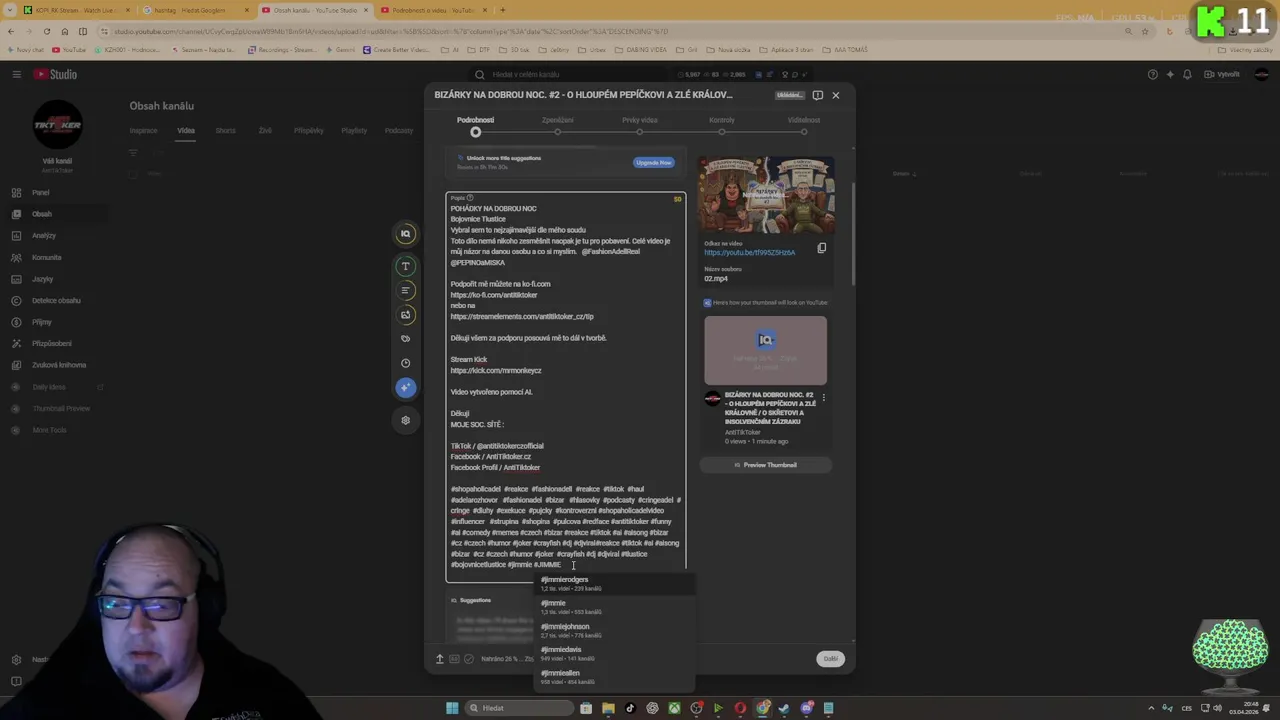This screenshot has height=720, width=1280.
Task: Click the Preview Thumbnail button
Action: pyautogui.click(x=765, y=465)
